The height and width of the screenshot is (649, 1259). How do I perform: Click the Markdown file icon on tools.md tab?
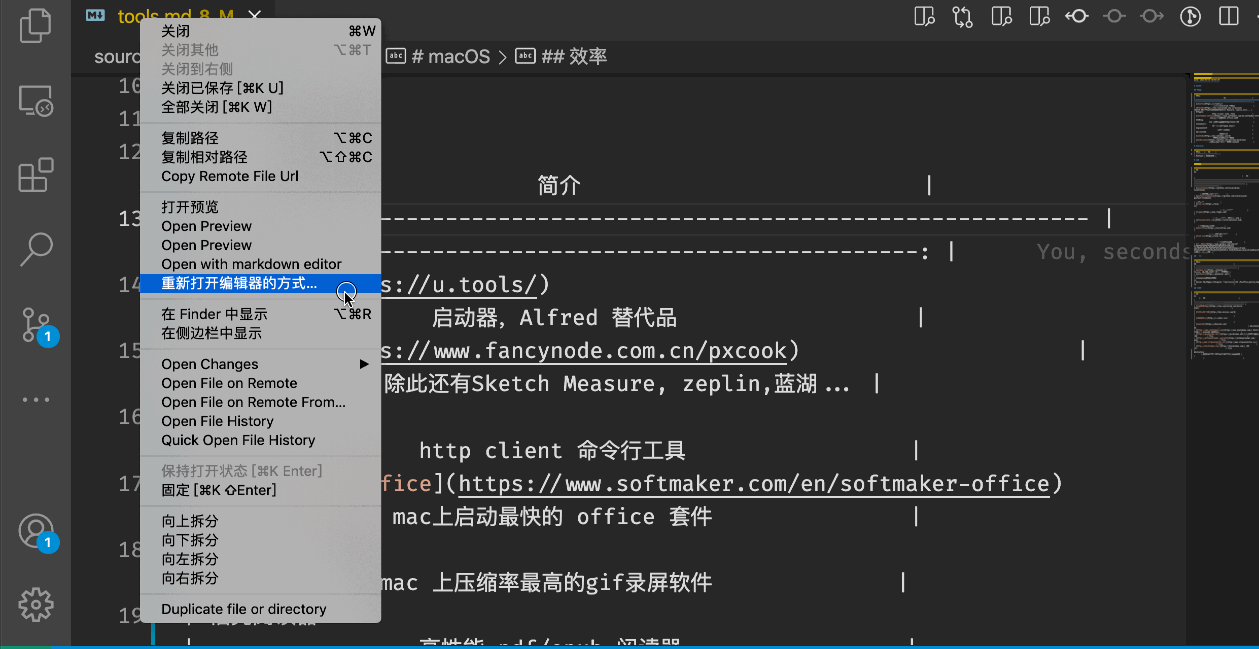96,16
